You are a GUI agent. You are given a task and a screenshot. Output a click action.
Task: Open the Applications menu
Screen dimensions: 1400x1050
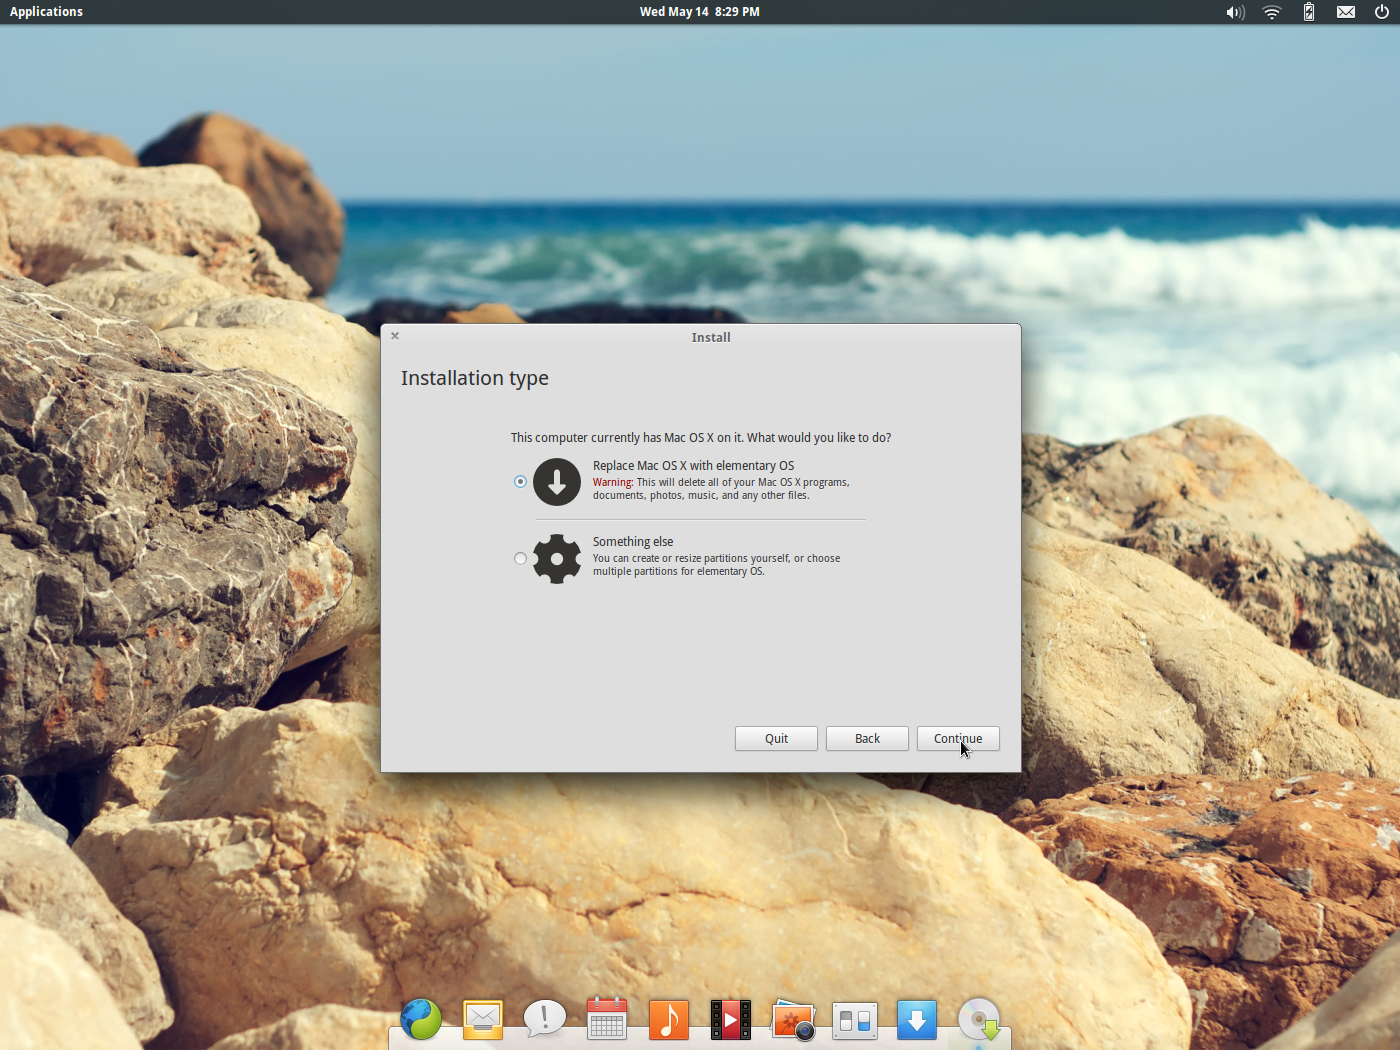46,12
